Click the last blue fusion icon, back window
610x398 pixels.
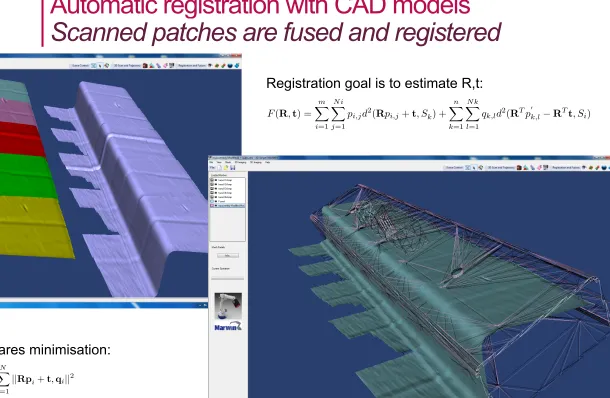click(237, 65)
